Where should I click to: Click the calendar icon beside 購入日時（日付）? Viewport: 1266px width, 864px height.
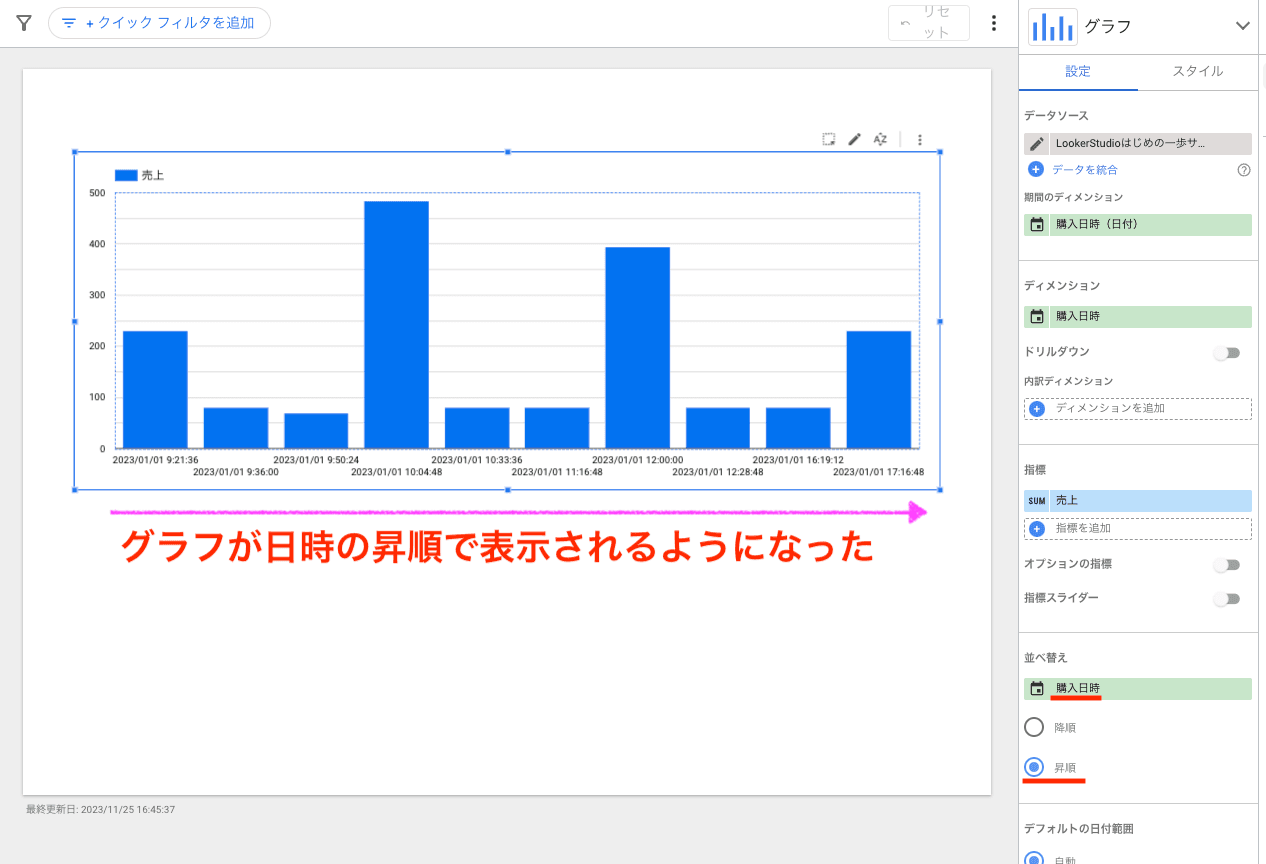[1037, 224]
